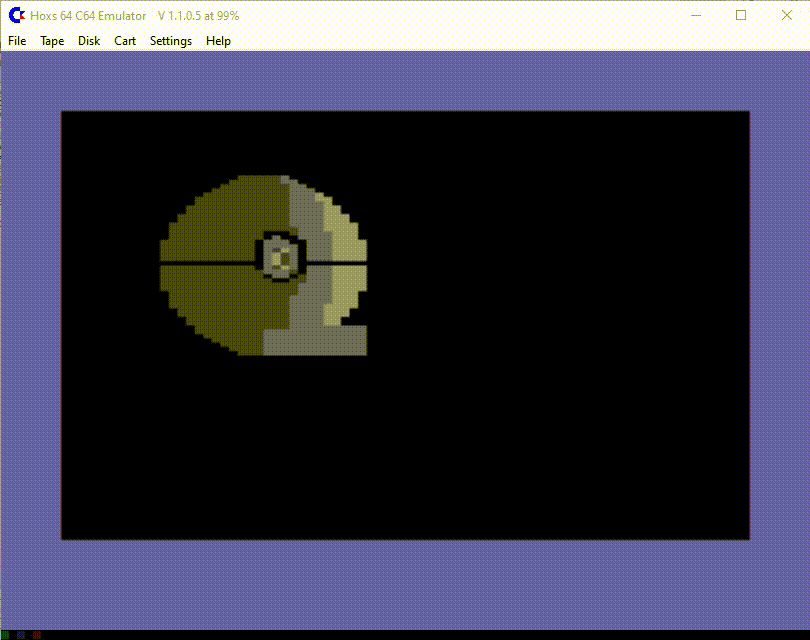
Task: Expand the Disk menu
Action: click(x=89, y=41)
